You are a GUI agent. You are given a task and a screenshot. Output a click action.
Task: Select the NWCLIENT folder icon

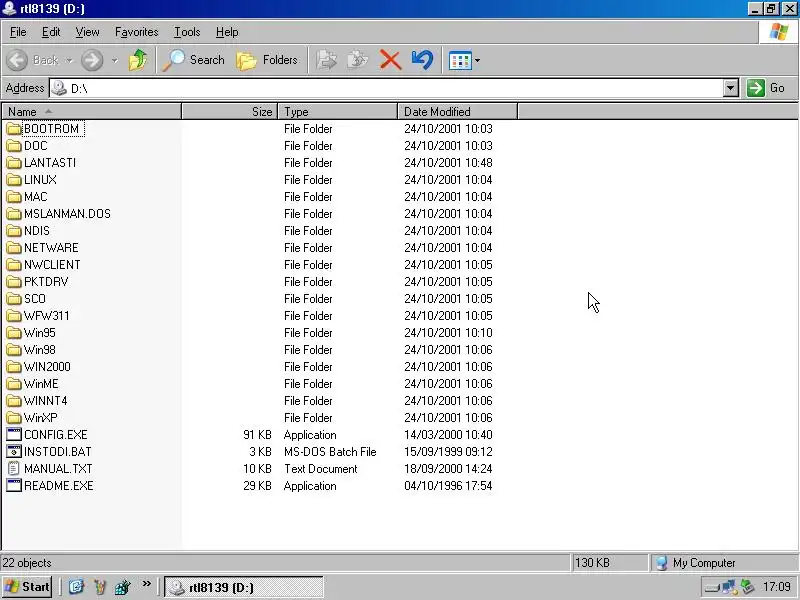click(x=14, y=265)
